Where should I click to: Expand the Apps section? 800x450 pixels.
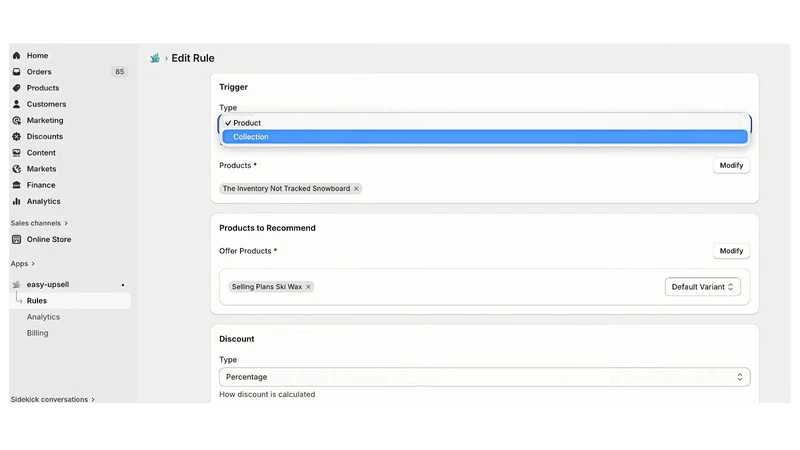(22, 264)
